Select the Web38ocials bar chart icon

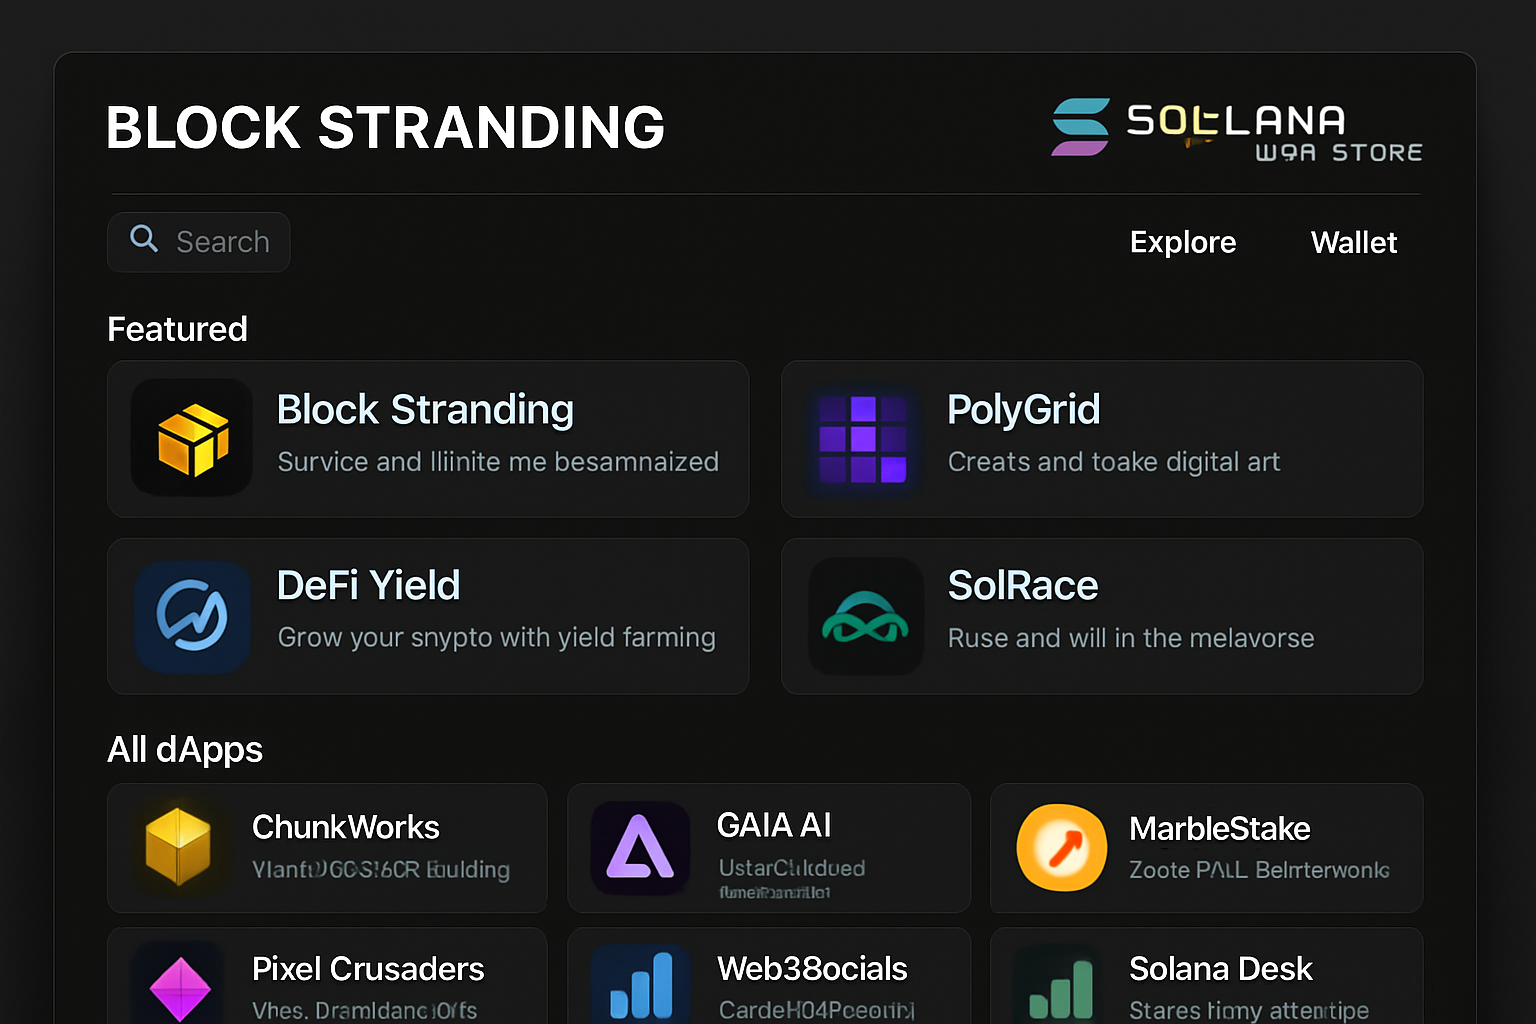pyautogui.click(x=640, y=988)
